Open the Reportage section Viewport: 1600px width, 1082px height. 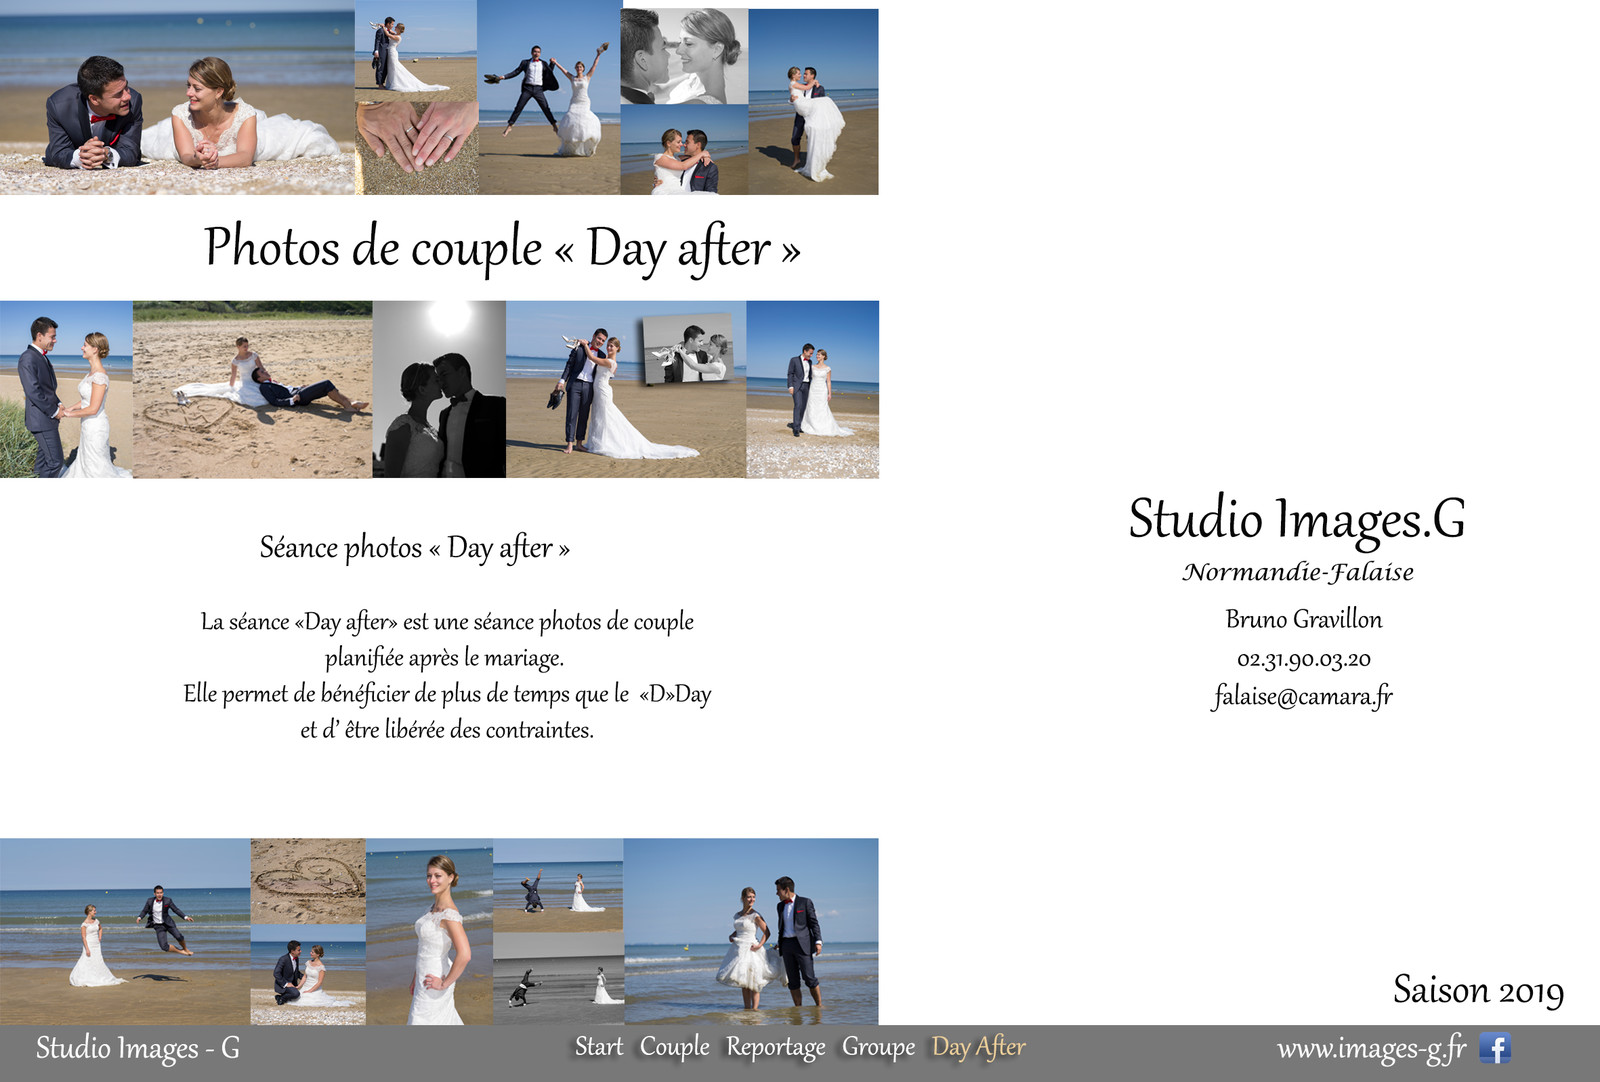775,1047
